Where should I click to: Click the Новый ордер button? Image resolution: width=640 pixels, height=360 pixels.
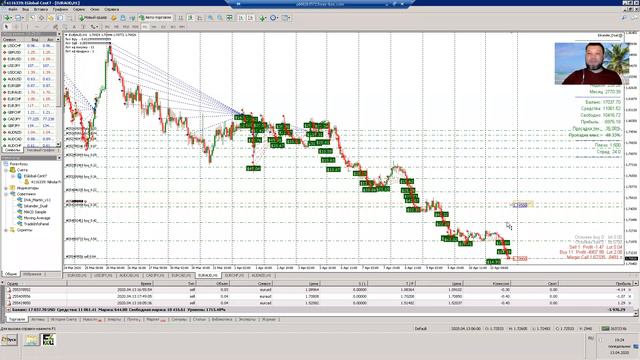(93, 18)
